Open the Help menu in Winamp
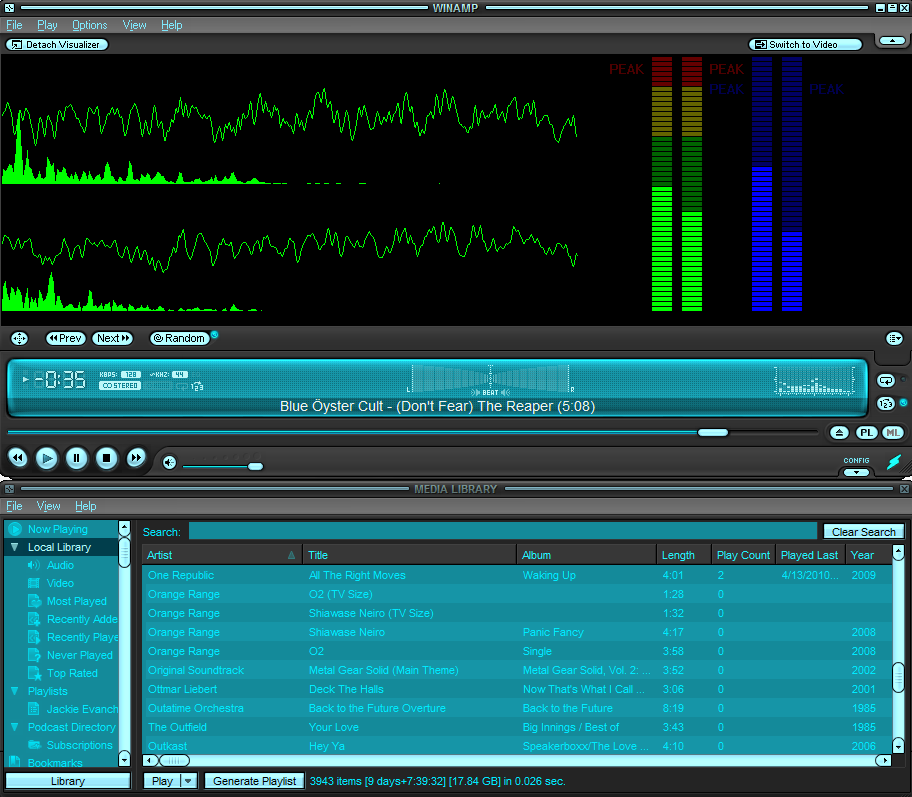 172,25
